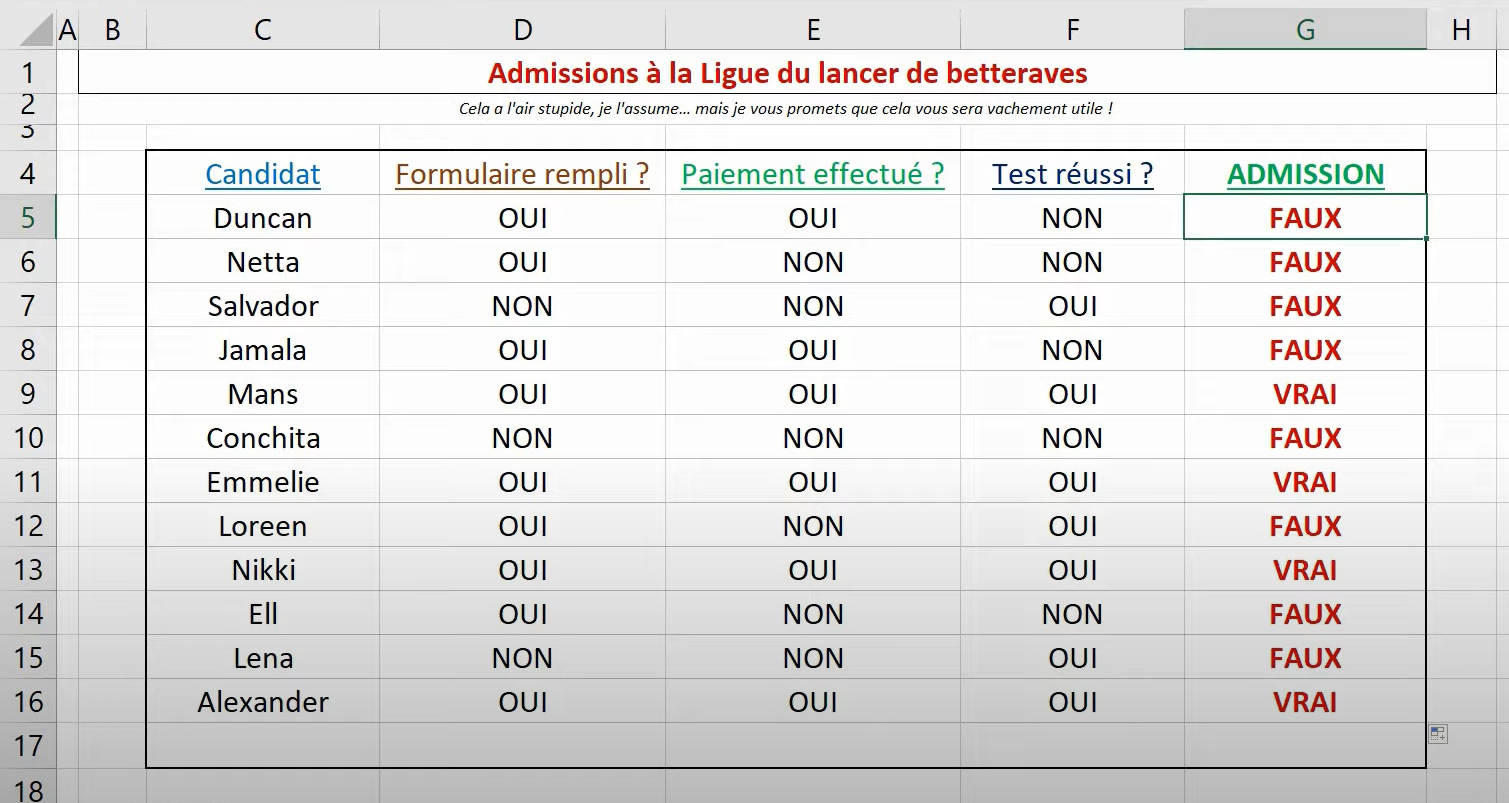Select the cell containing Duncan

(x=263, y=218)
